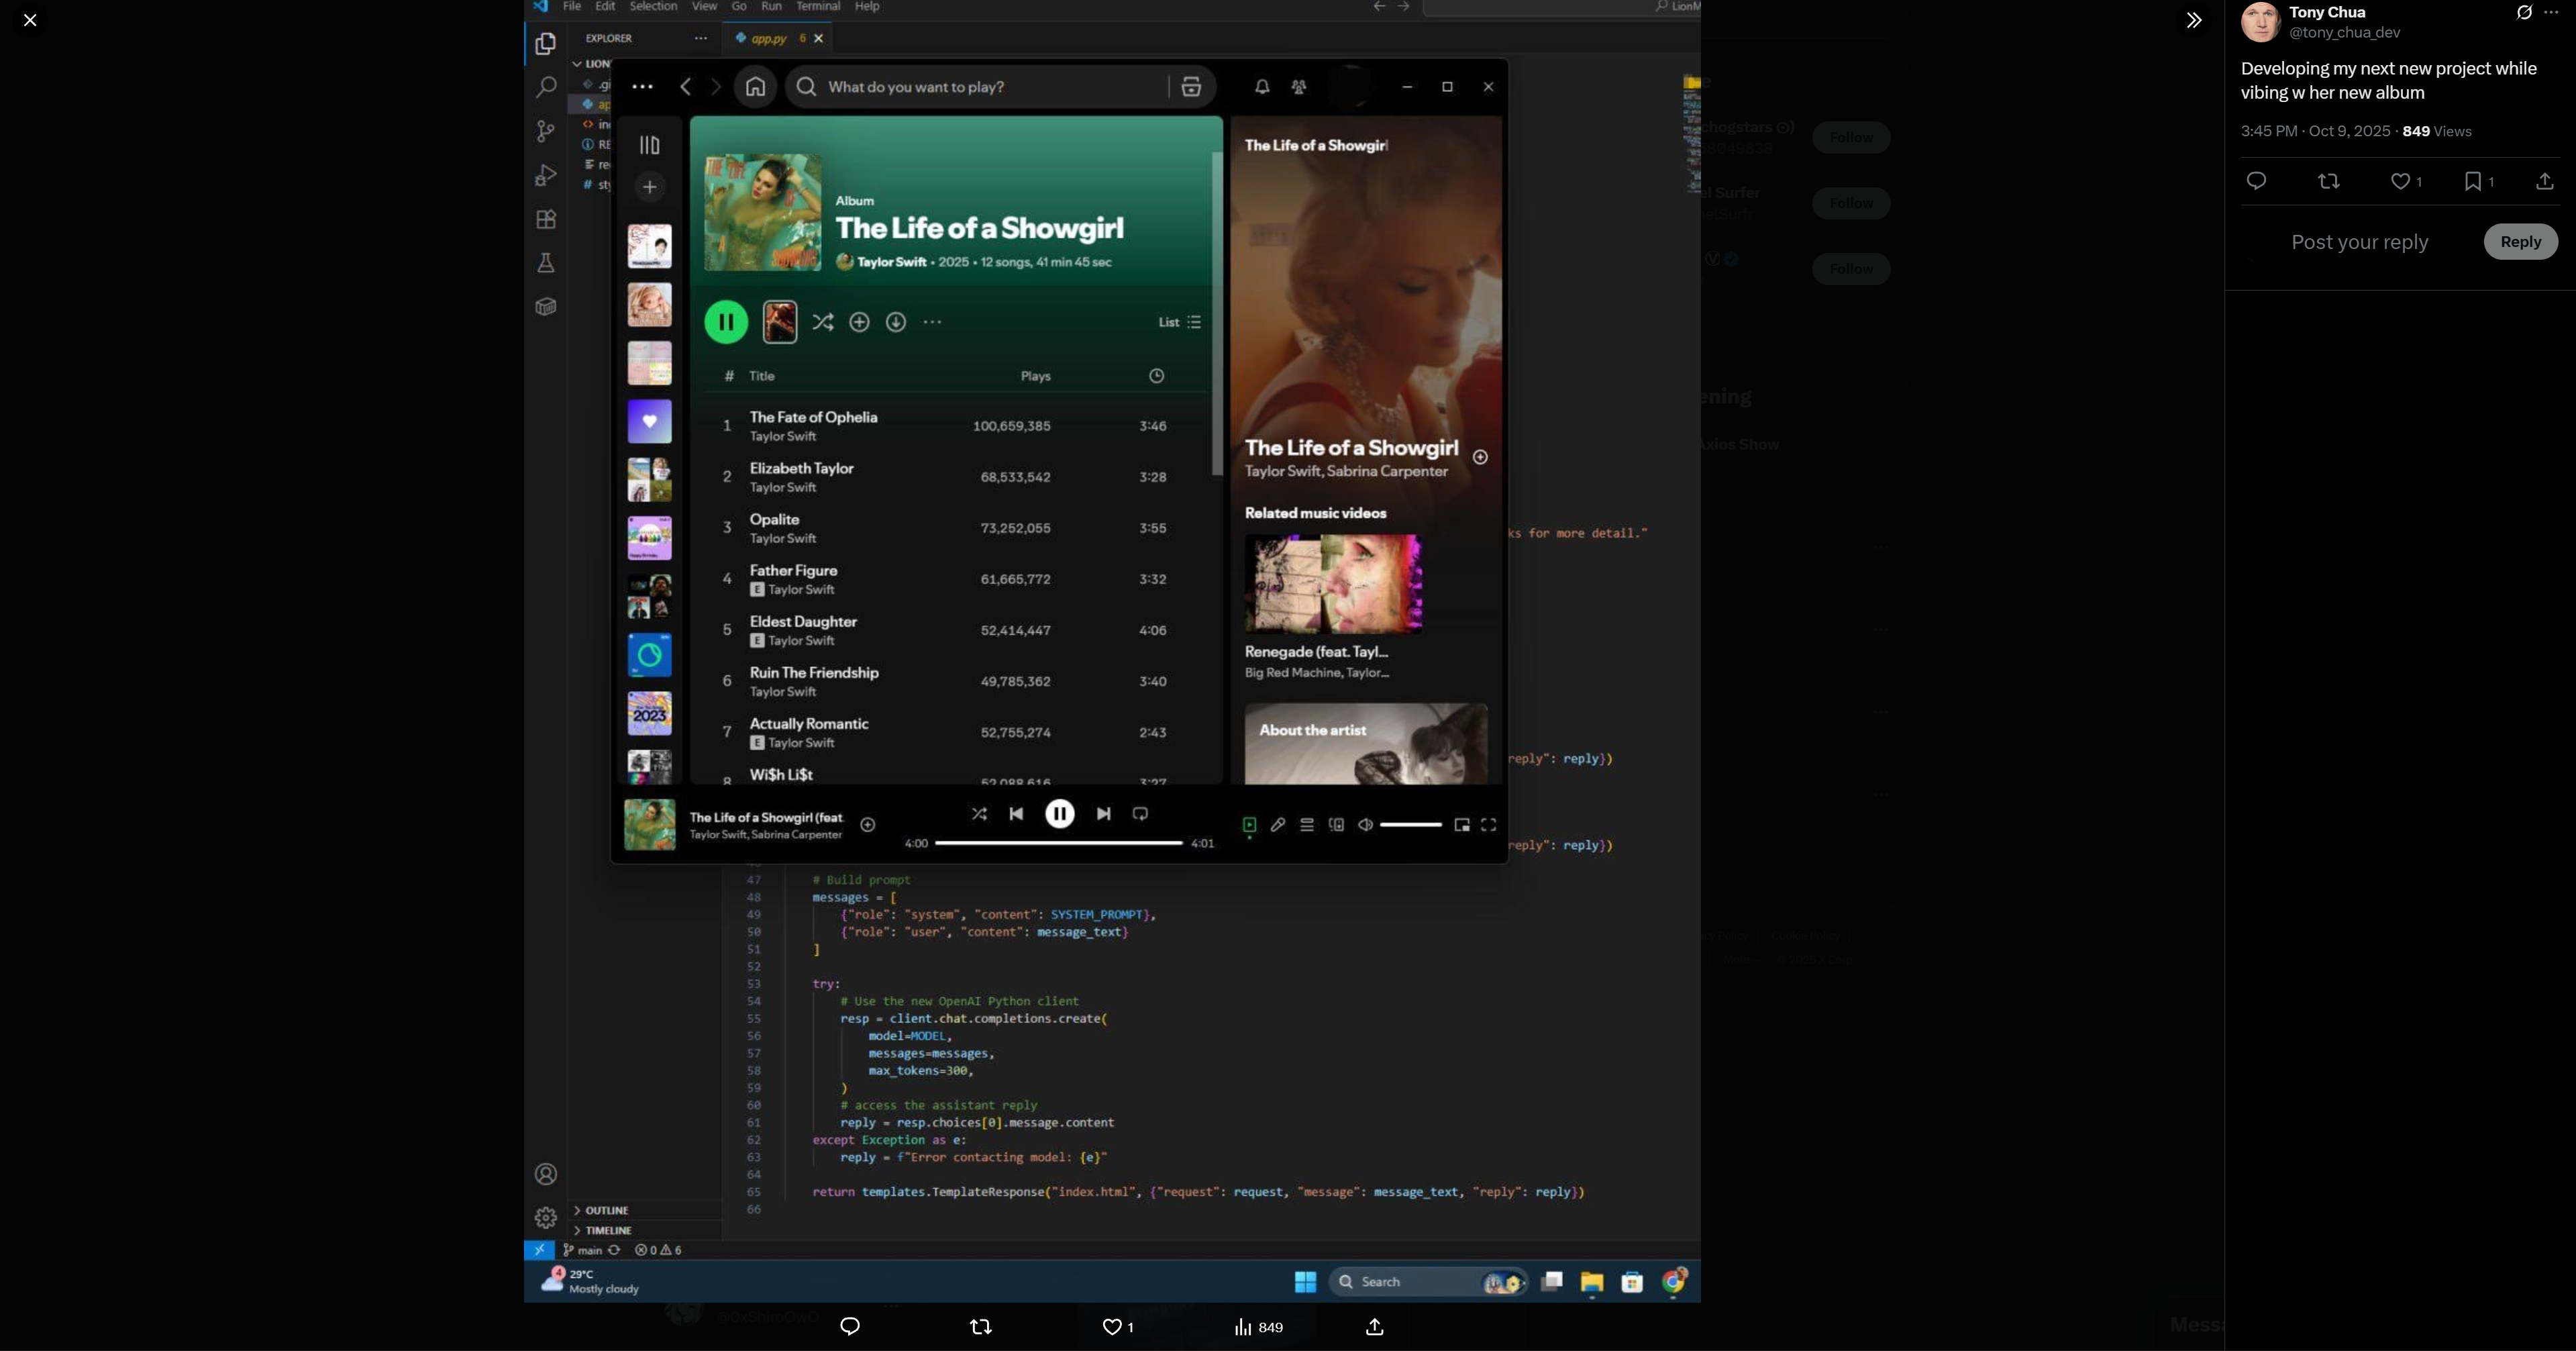Like post via bottom heart icon
The height and width of the screenshot is (1351, 2576).
[1111, 1327]
